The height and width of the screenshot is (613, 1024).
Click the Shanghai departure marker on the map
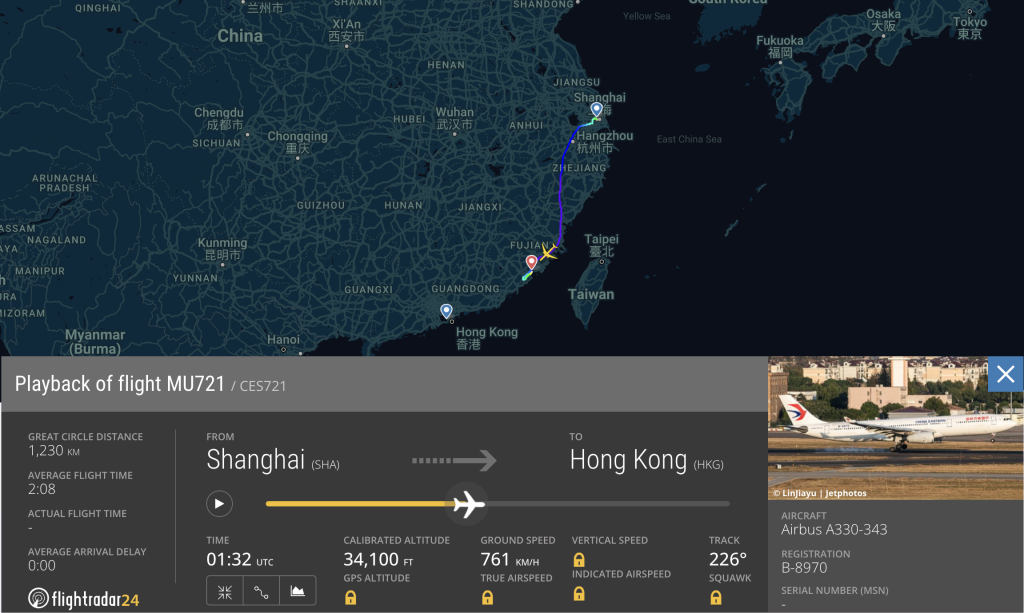[596, 110]
